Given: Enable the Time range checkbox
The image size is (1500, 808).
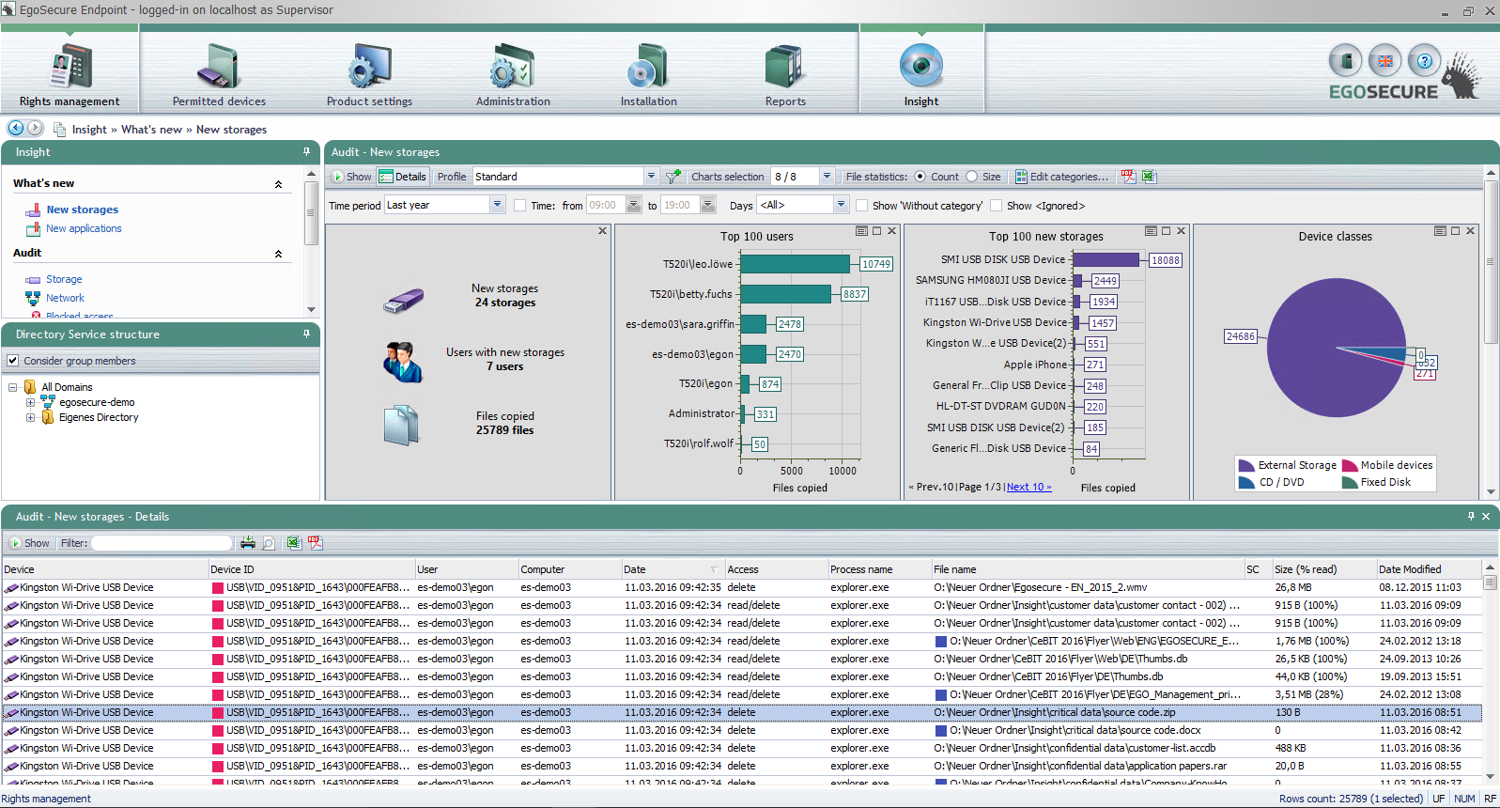Looking at the screenshot, I should click(x=520, y=205).
